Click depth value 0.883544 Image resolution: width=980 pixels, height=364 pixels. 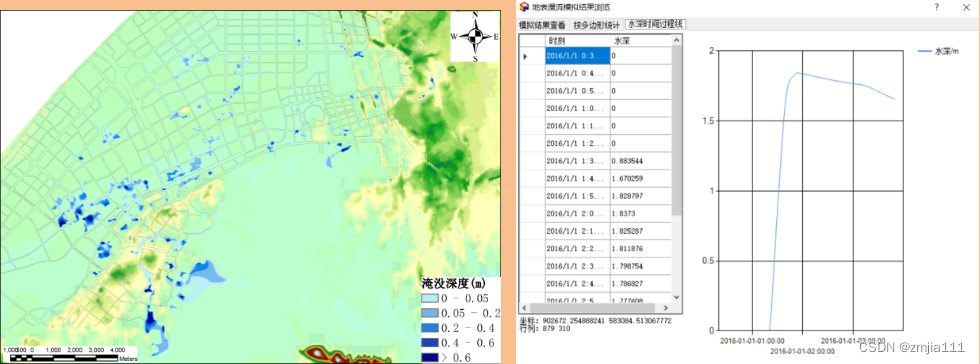(x=640, y=161)
